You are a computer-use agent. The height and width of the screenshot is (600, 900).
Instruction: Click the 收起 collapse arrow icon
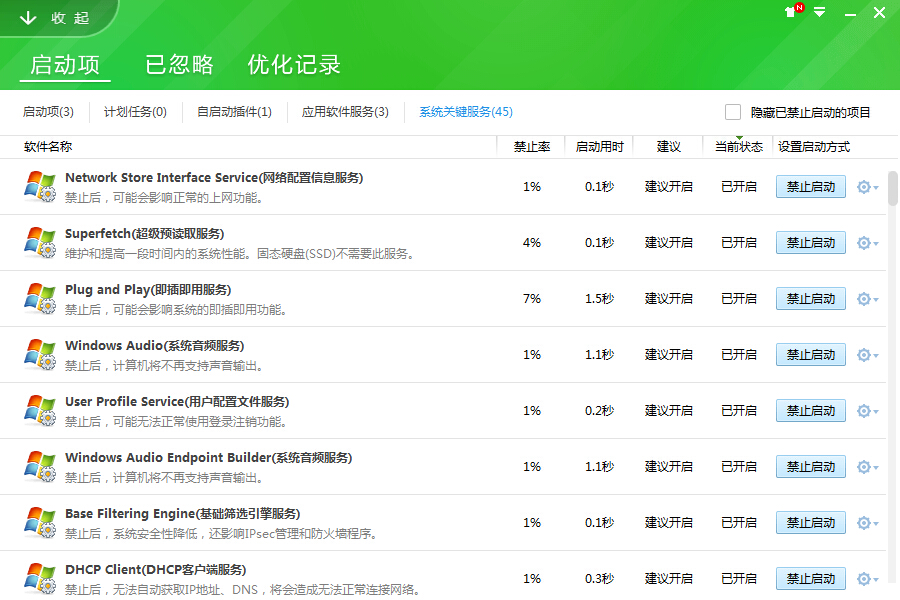(x=28, y=18)
